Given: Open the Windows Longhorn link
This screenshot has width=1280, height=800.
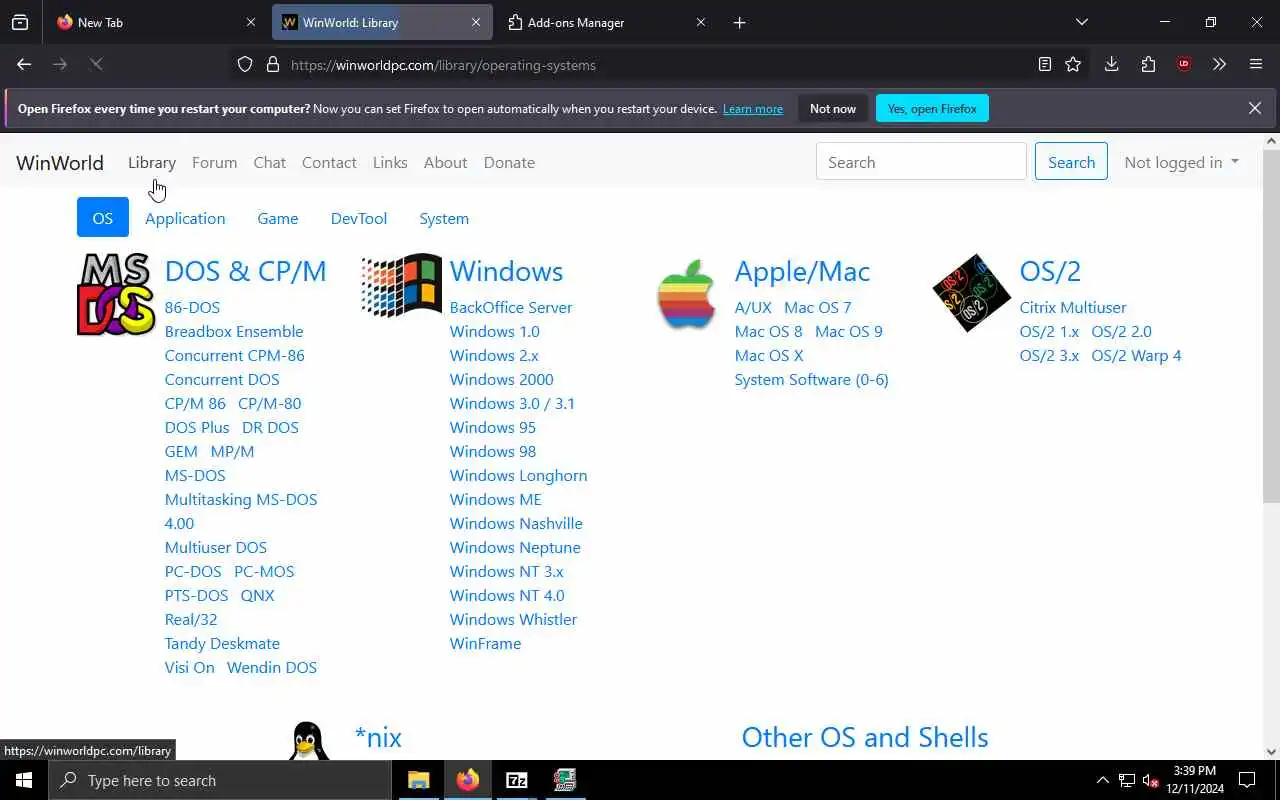Looking at the screenshot, I should (518, 475).
